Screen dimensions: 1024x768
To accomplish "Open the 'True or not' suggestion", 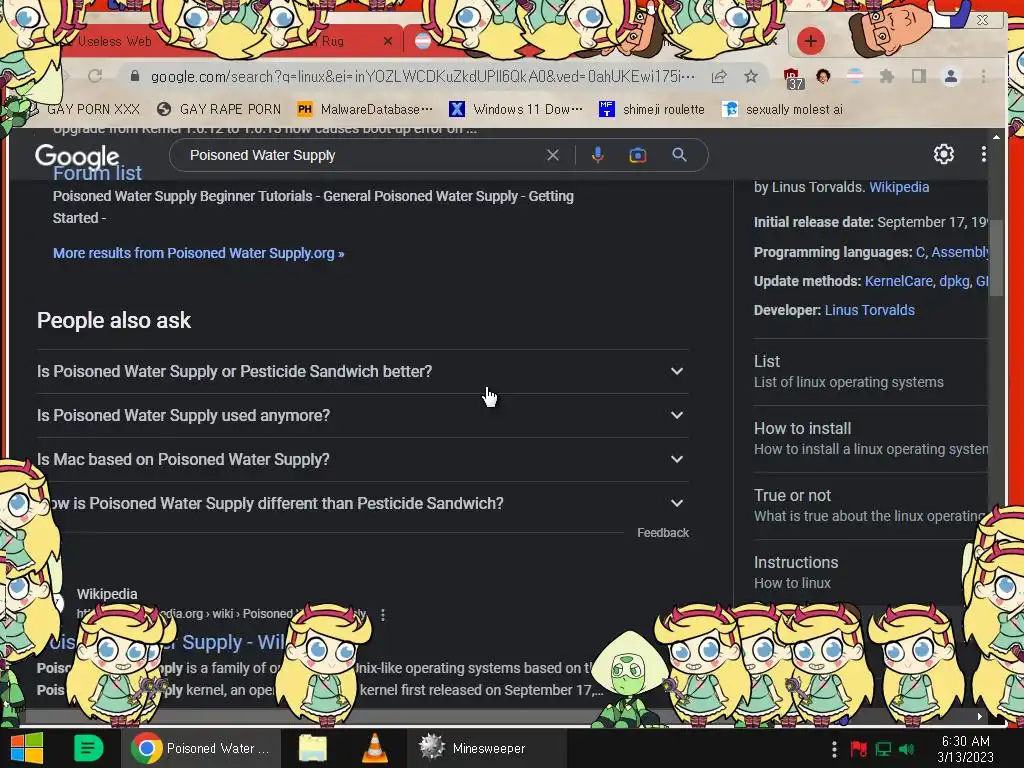I will (x=871, y=505).
